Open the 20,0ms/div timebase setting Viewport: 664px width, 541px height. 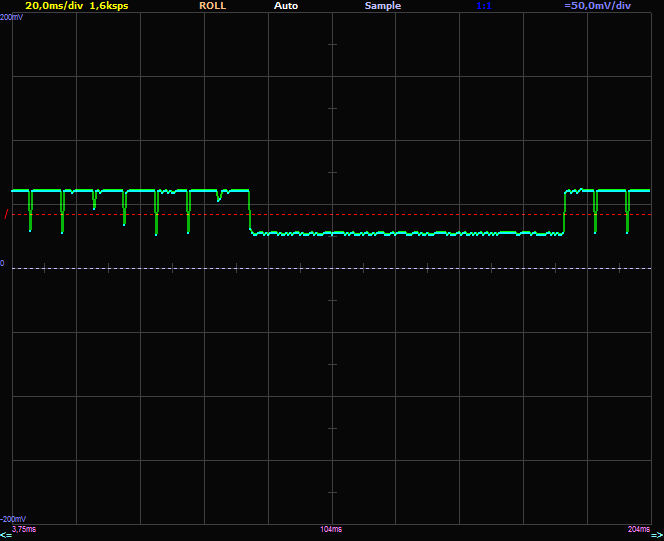point(54,6)
